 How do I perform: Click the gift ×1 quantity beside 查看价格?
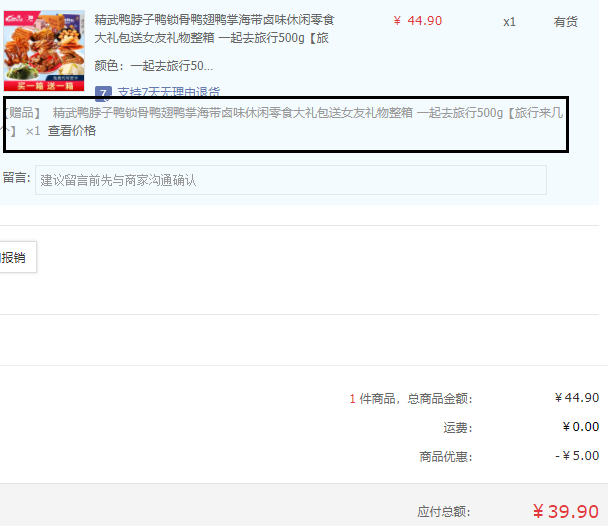[33, 131]
